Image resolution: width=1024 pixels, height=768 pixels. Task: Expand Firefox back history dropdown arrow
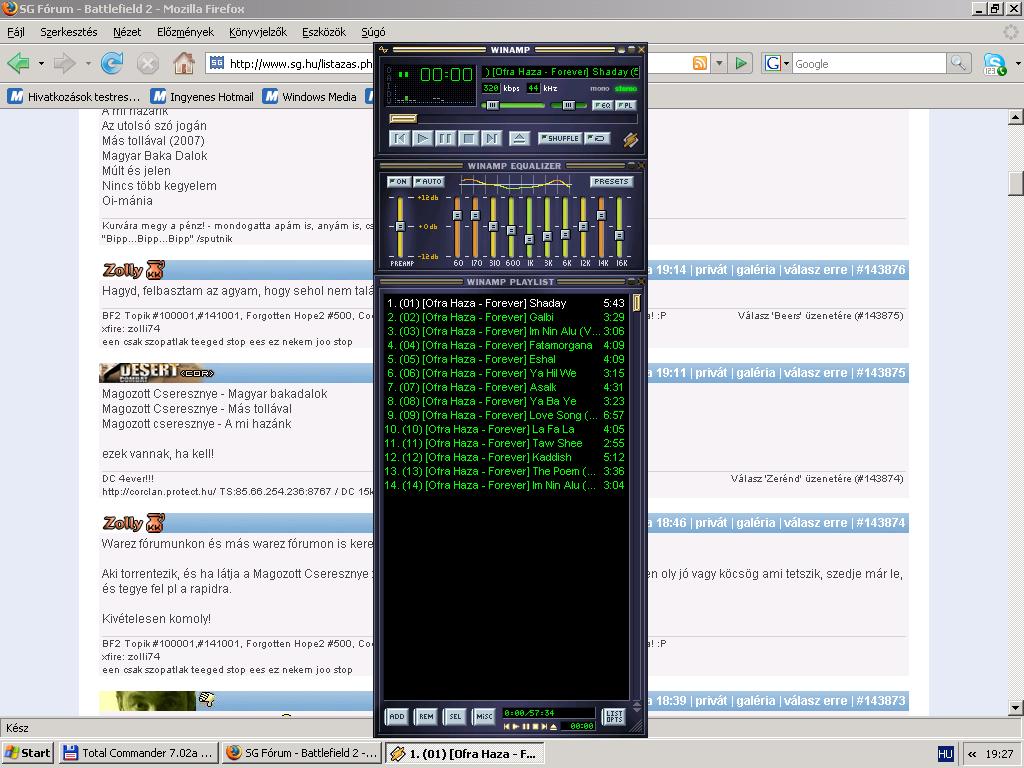point(41,64)
